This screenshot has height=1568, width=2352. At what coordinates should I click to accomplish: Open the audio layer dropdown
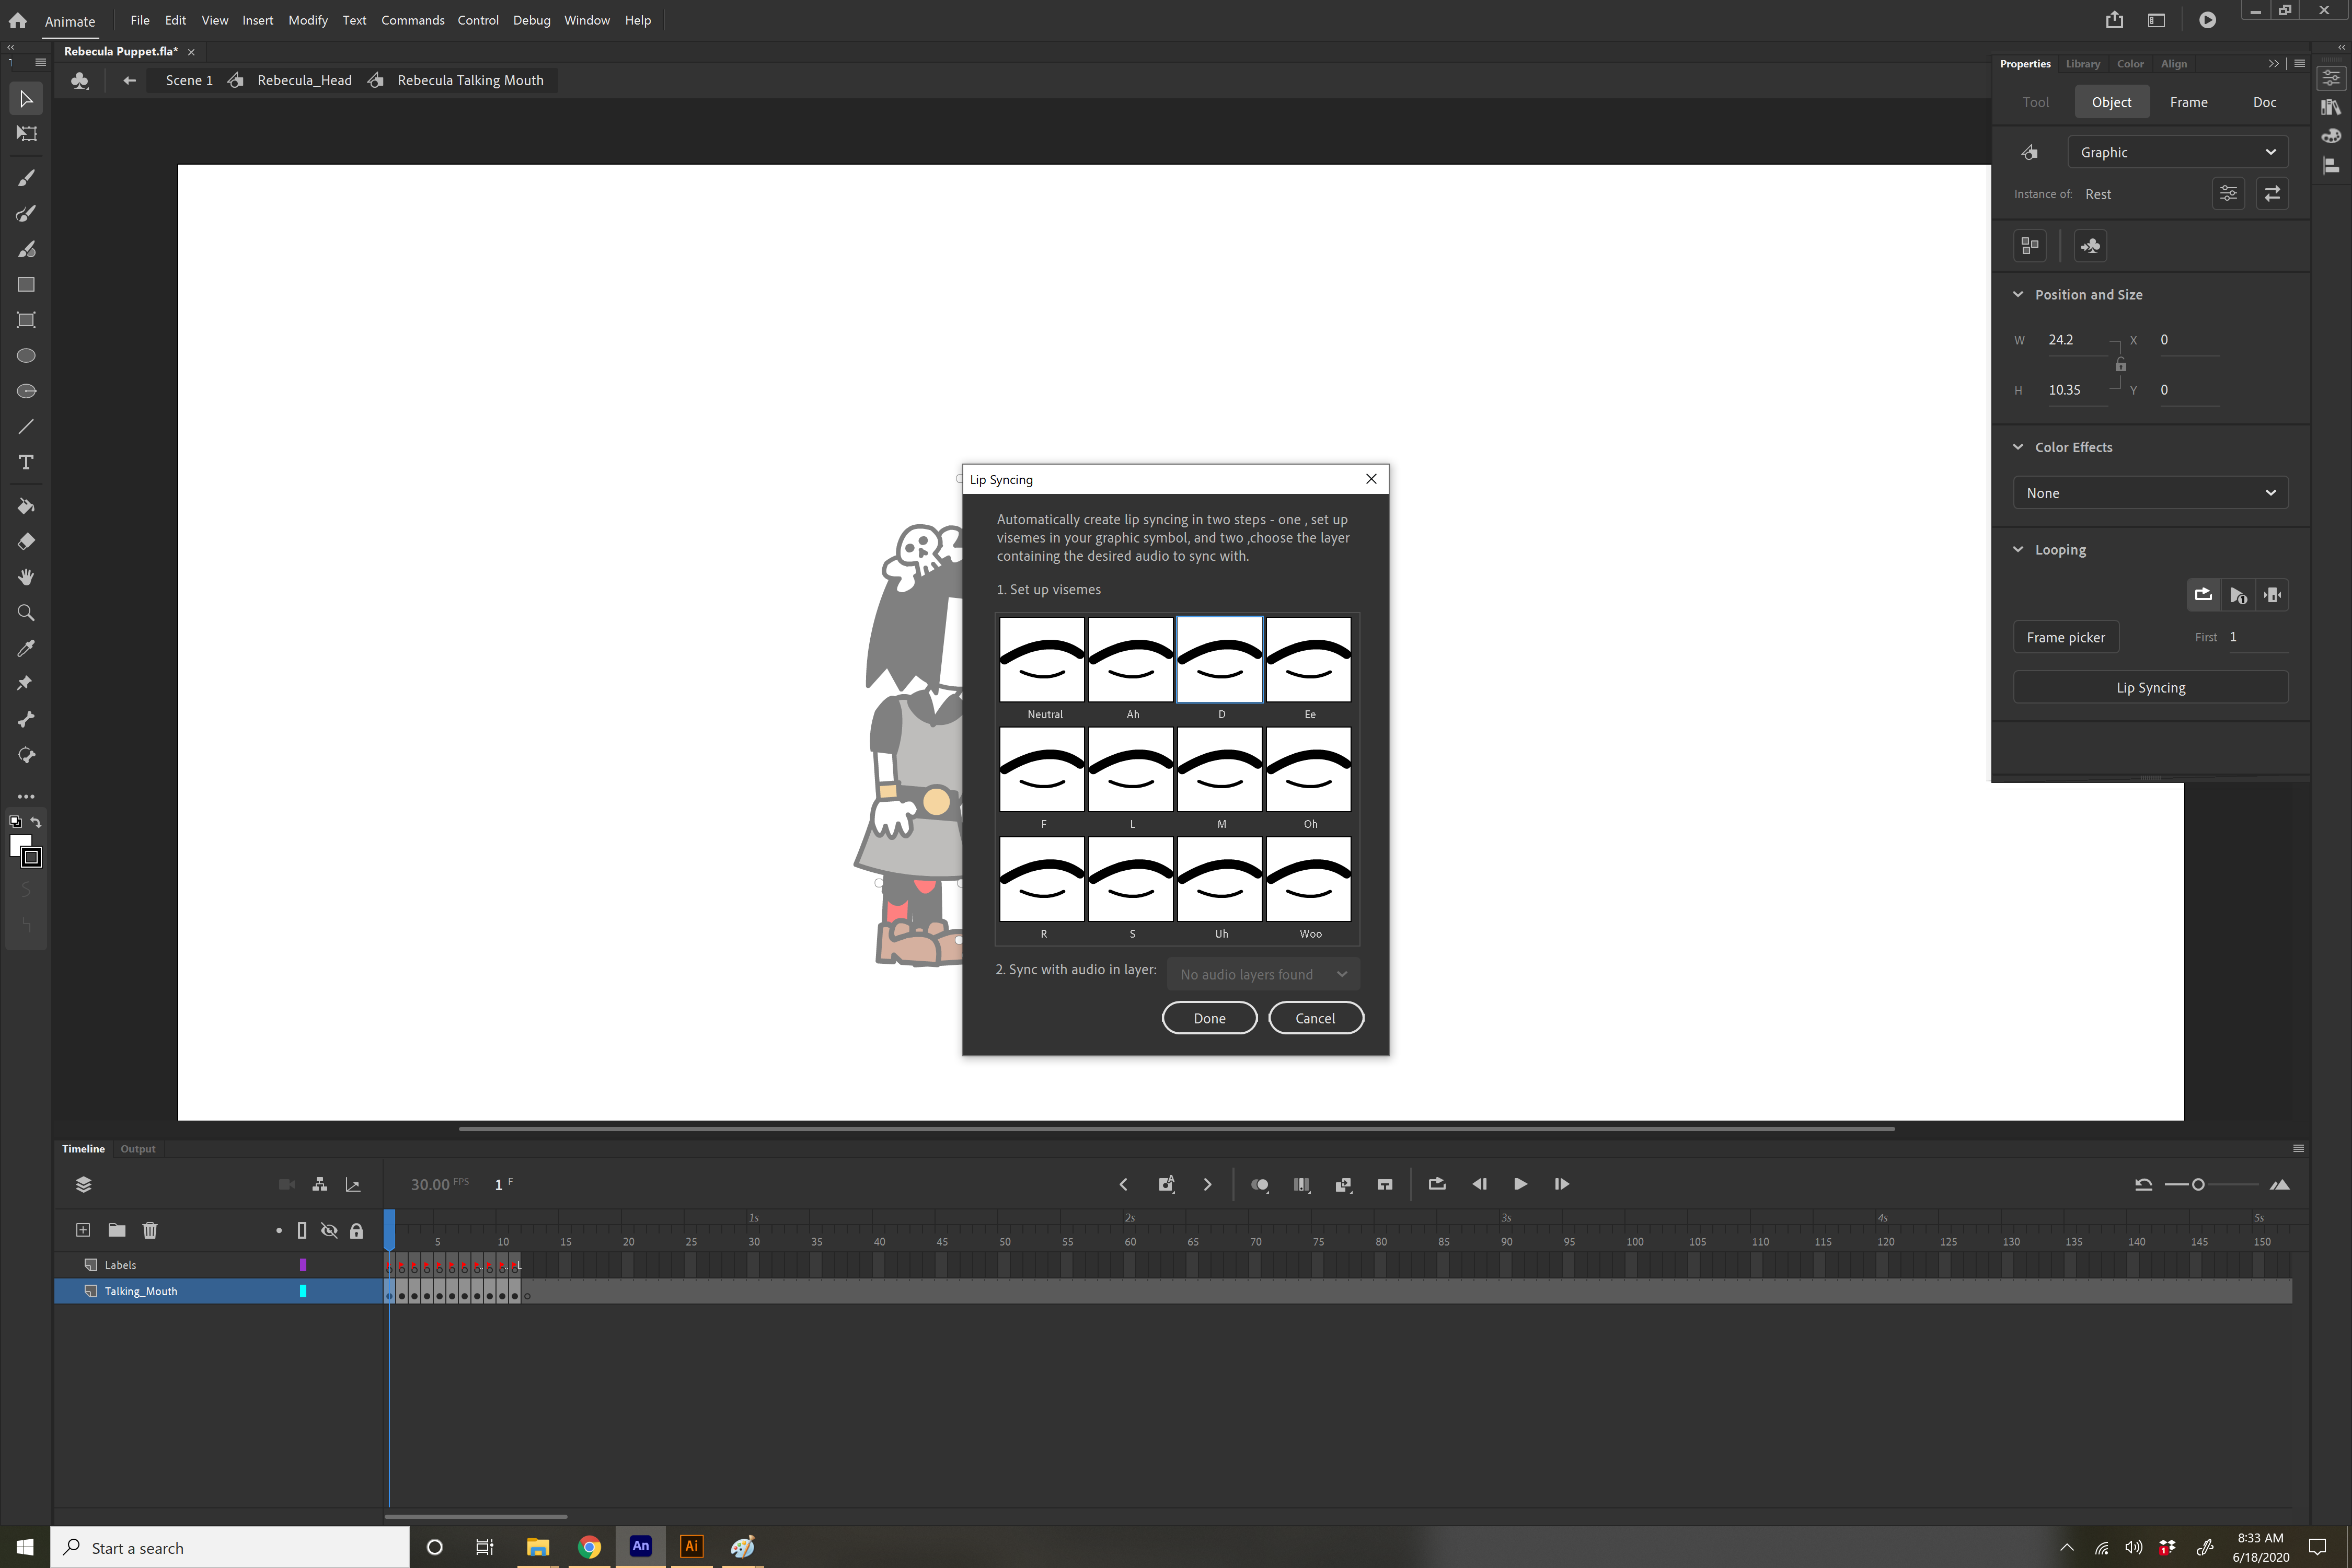pyautogui.click(x=1263, y=974)
